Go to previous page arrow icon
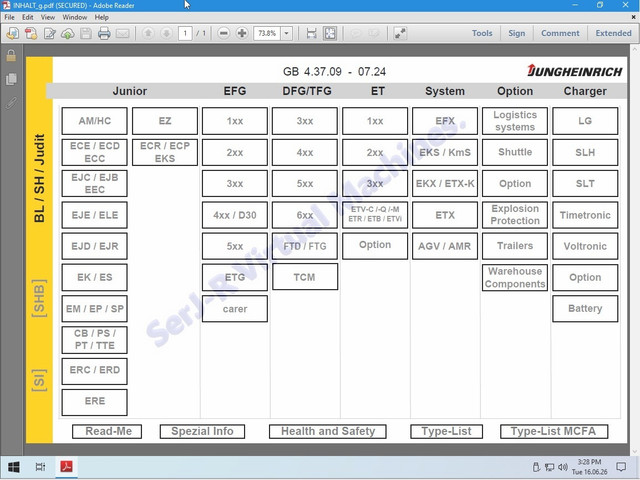This screenshot has height=480, width=640. click(148, 33)
